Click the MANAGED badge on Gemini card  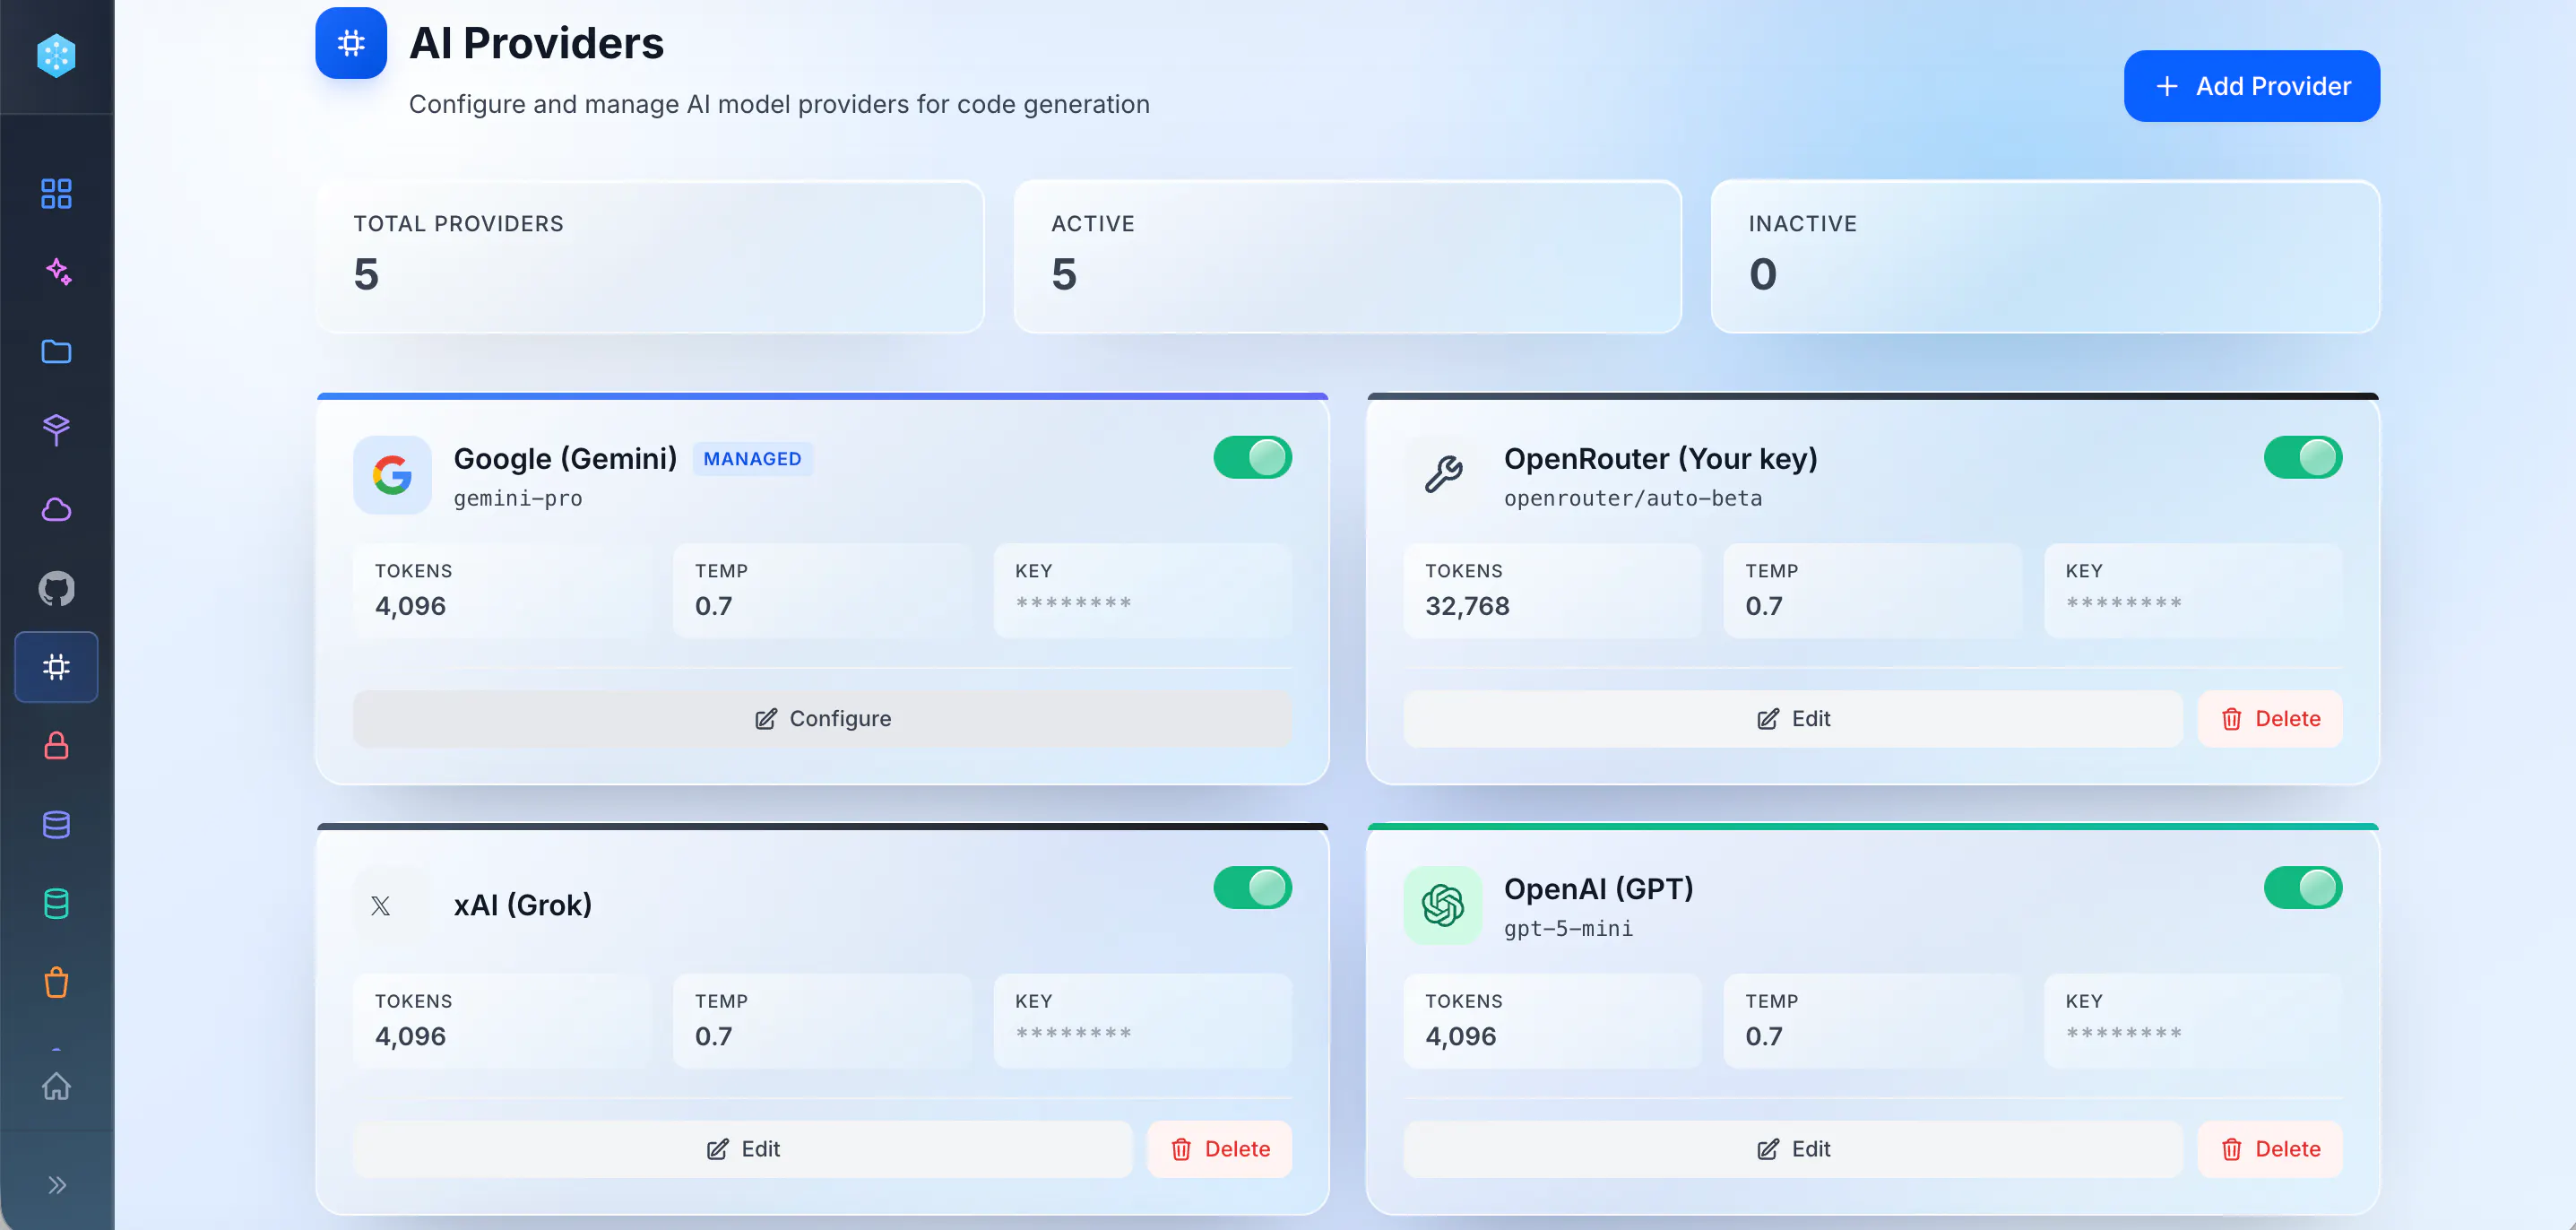pos(752,459)
